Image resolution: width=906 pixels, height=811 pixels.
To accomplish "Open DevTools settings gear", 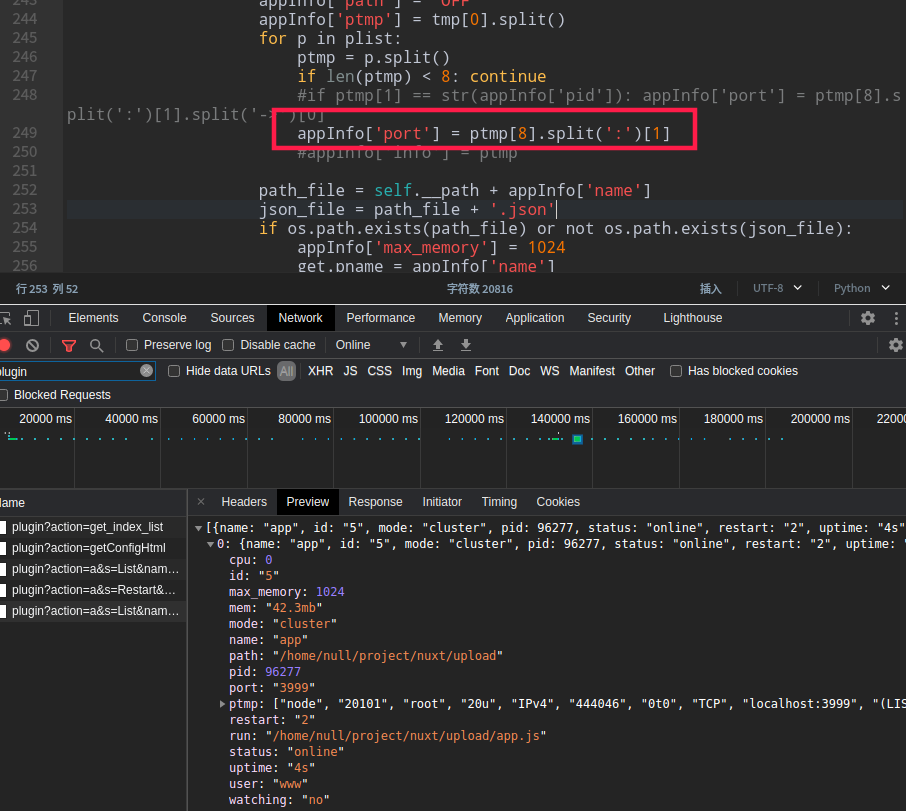I will pos(868,318).
